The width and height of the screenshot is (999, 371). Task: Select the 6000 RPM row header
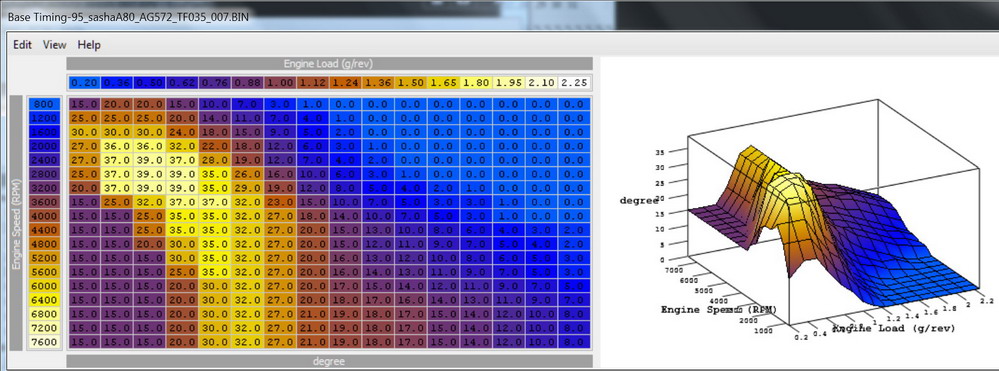point(45,286)
